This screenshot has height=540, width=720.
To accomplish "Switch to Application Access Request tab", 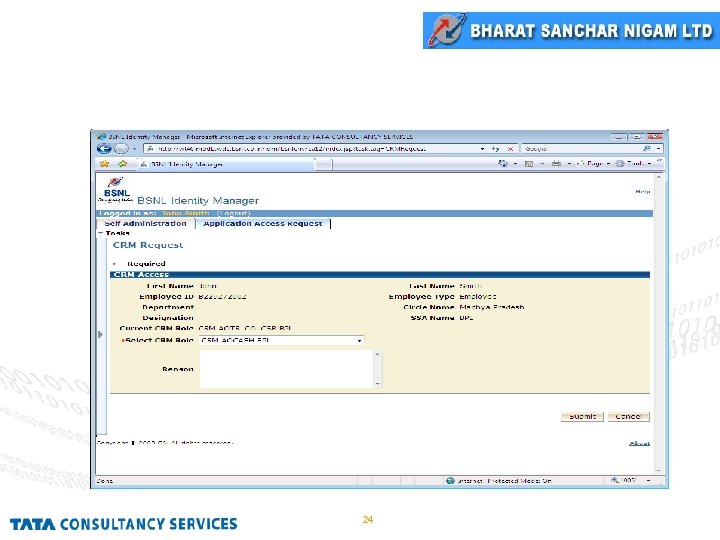I will pyautogui.click(x=263, y=224).
